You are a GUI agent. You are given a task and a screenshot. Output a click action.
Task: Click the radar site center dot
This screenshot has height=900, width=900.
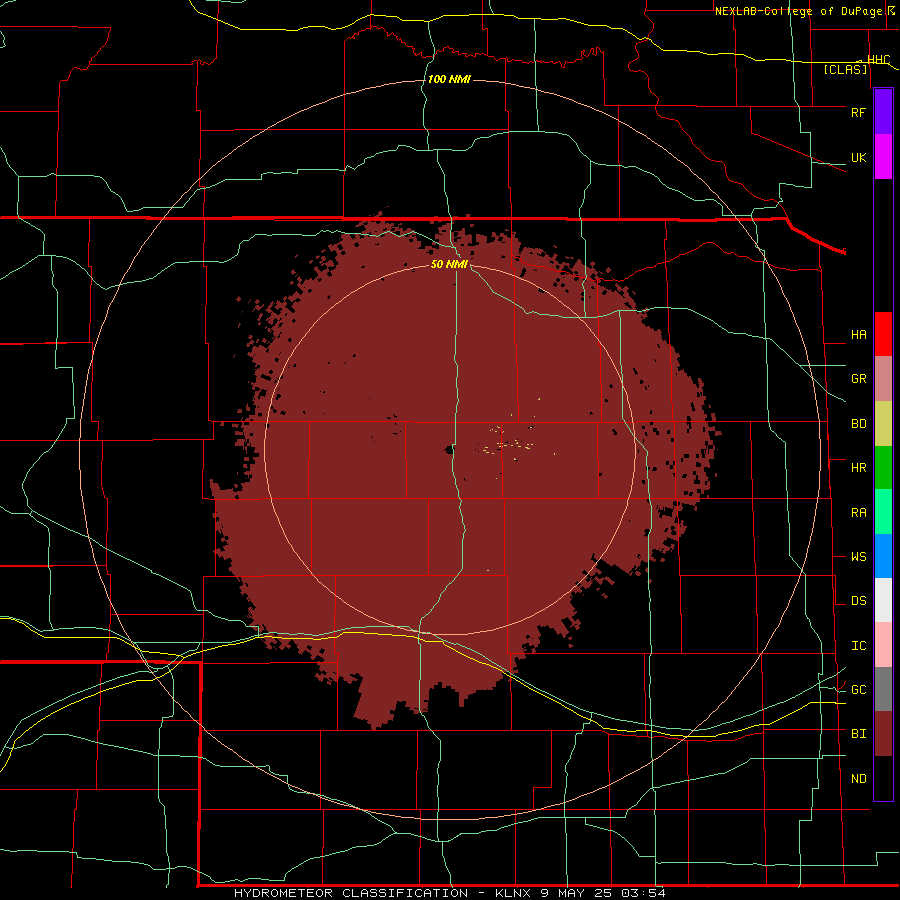[x=449, y=450]
